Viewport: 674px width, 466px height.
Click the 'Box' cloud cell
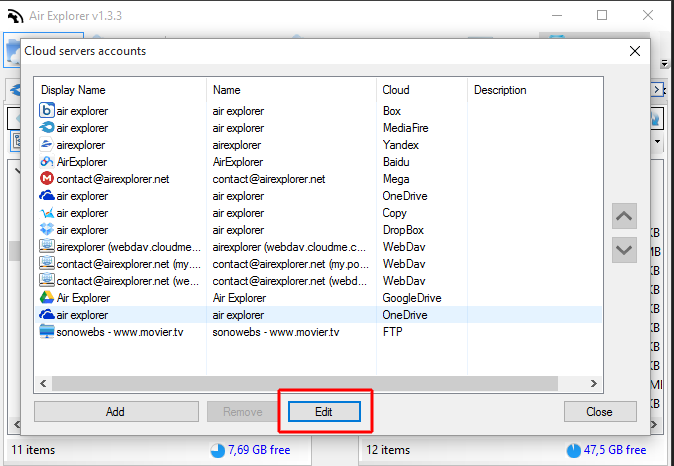point(392,111)
